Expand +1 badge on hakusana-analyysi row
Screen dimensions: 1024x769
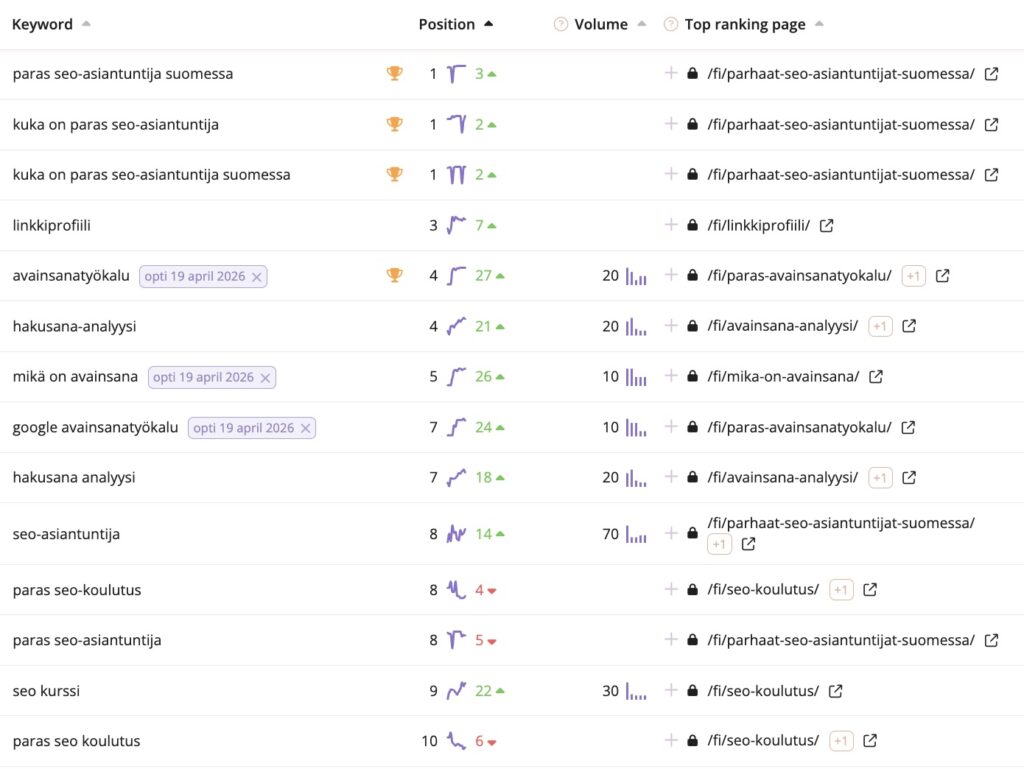pyautogui.click(x=880, y=326)
